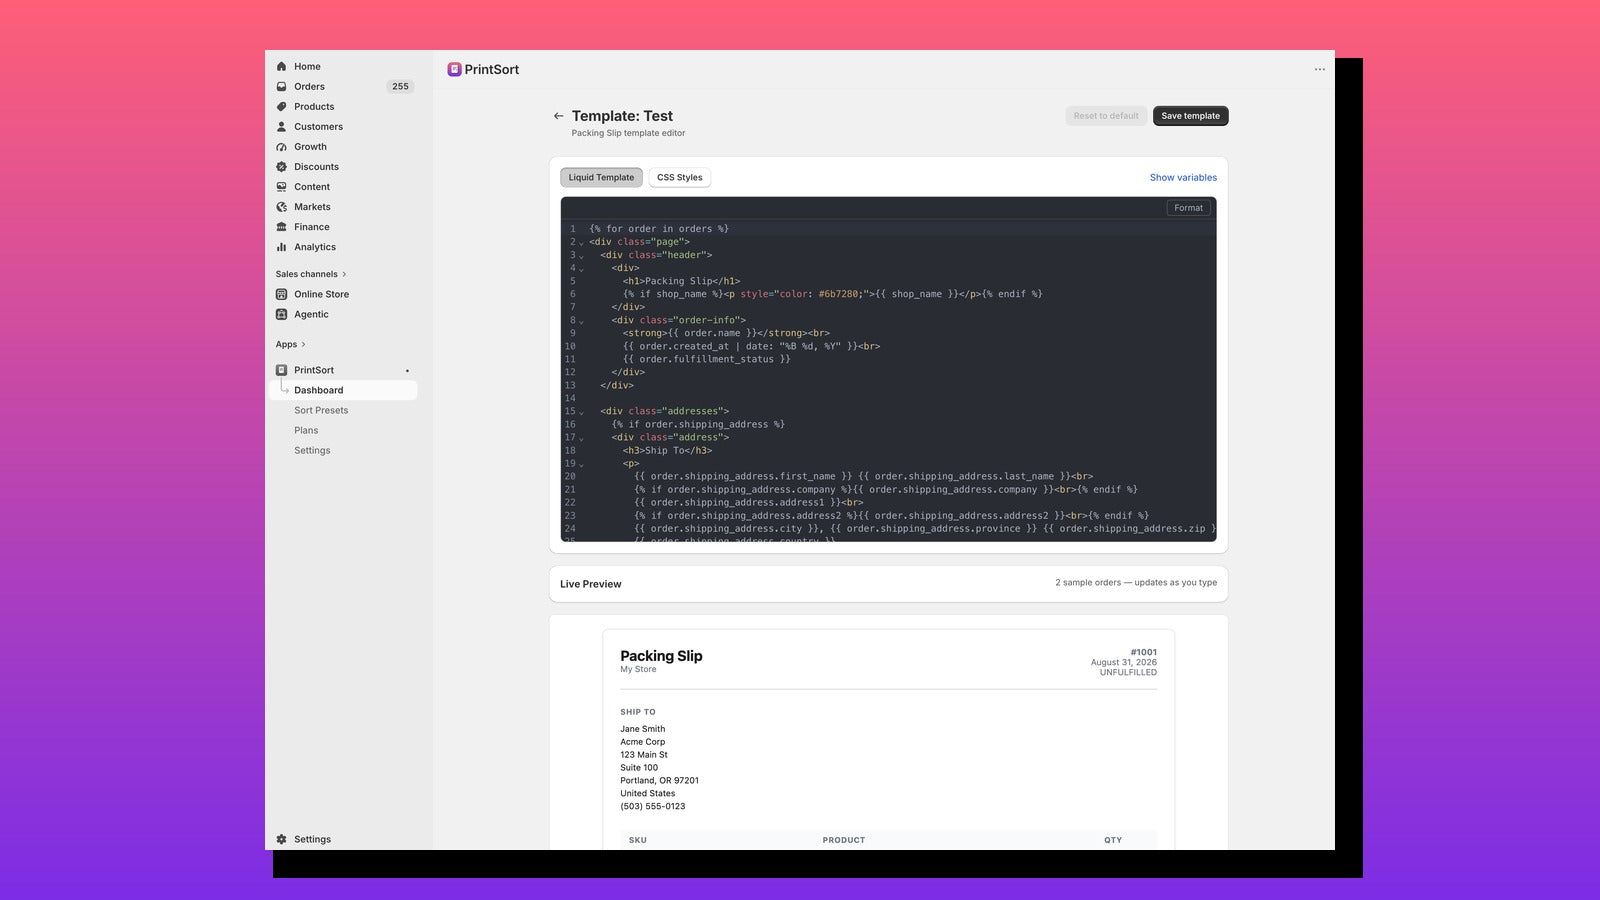Open the three-dot menu at top right
Viewport: 1600px width, 900px height.
coord(1319,69)
